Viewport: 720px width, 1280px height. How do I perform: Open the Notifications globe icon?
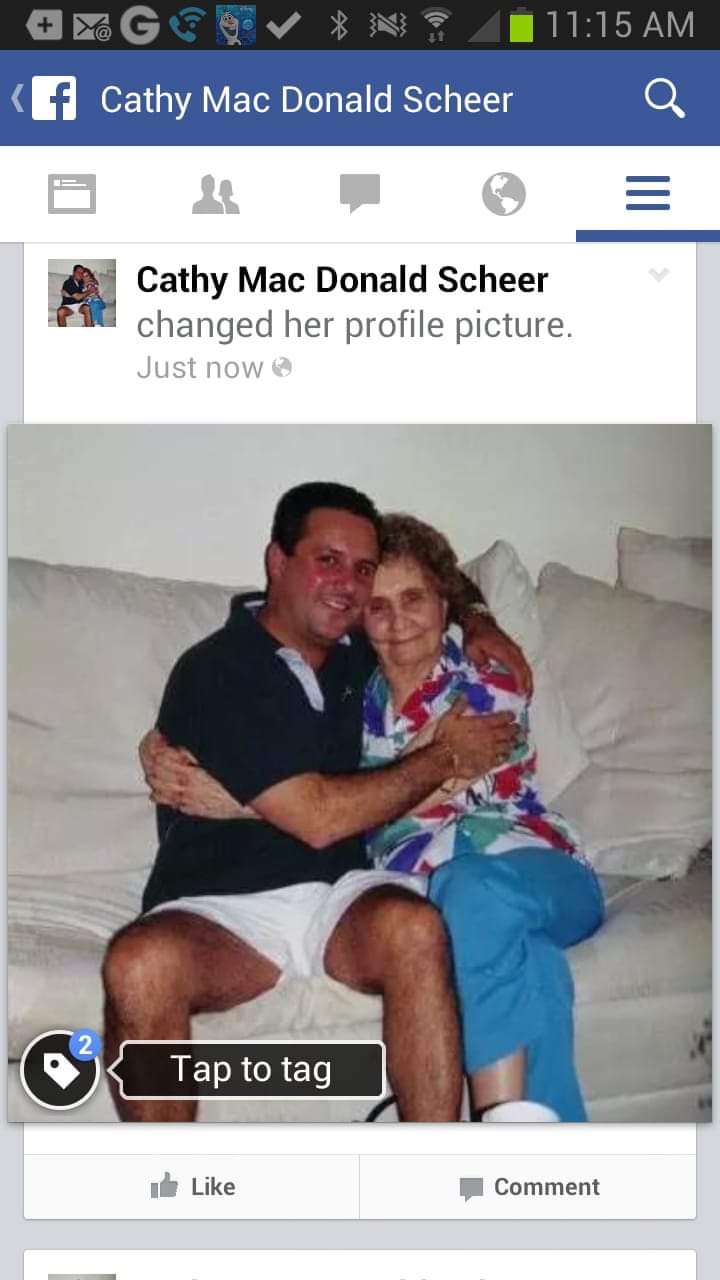[503, 194]
